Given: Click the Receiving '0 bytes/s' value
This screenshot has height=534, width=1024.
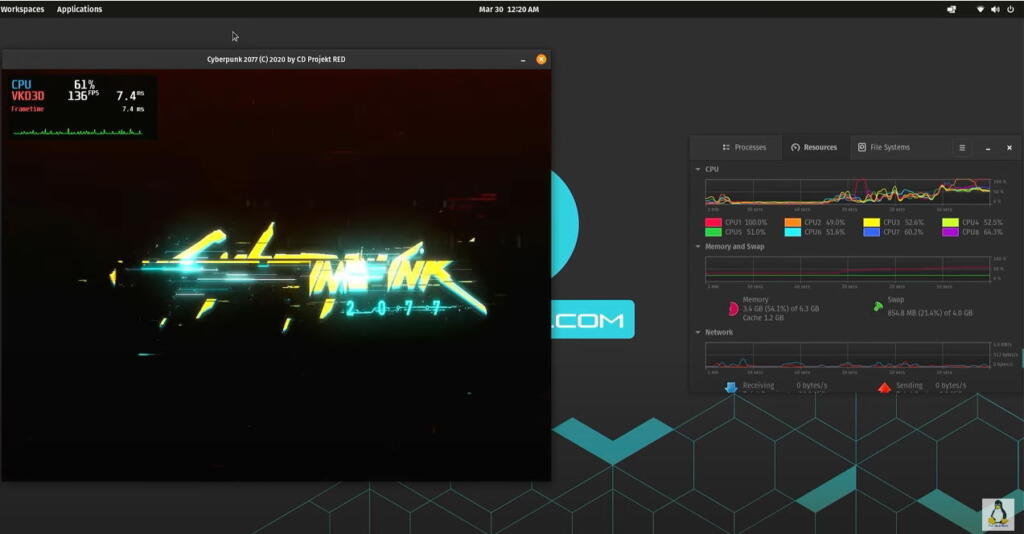Looking at the screenshot, I should (811, 386).
